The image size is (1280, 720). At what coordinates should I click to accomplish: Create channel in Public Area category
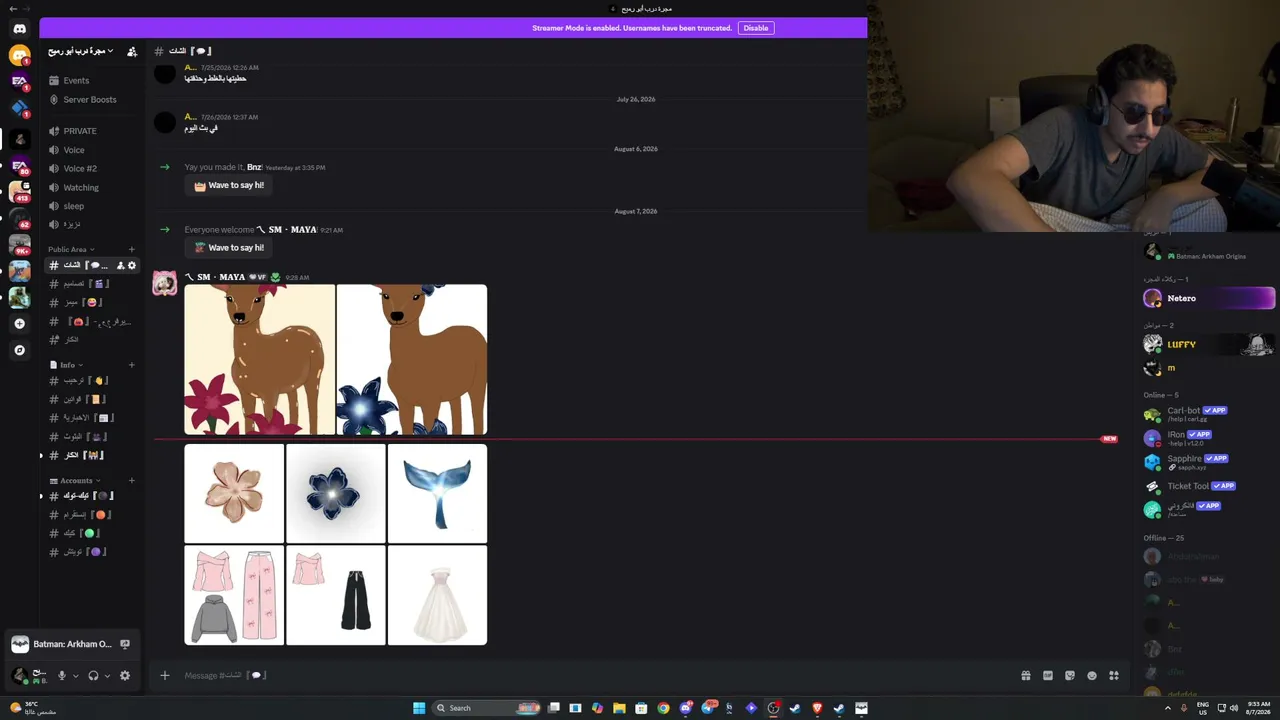click(131, 249)
